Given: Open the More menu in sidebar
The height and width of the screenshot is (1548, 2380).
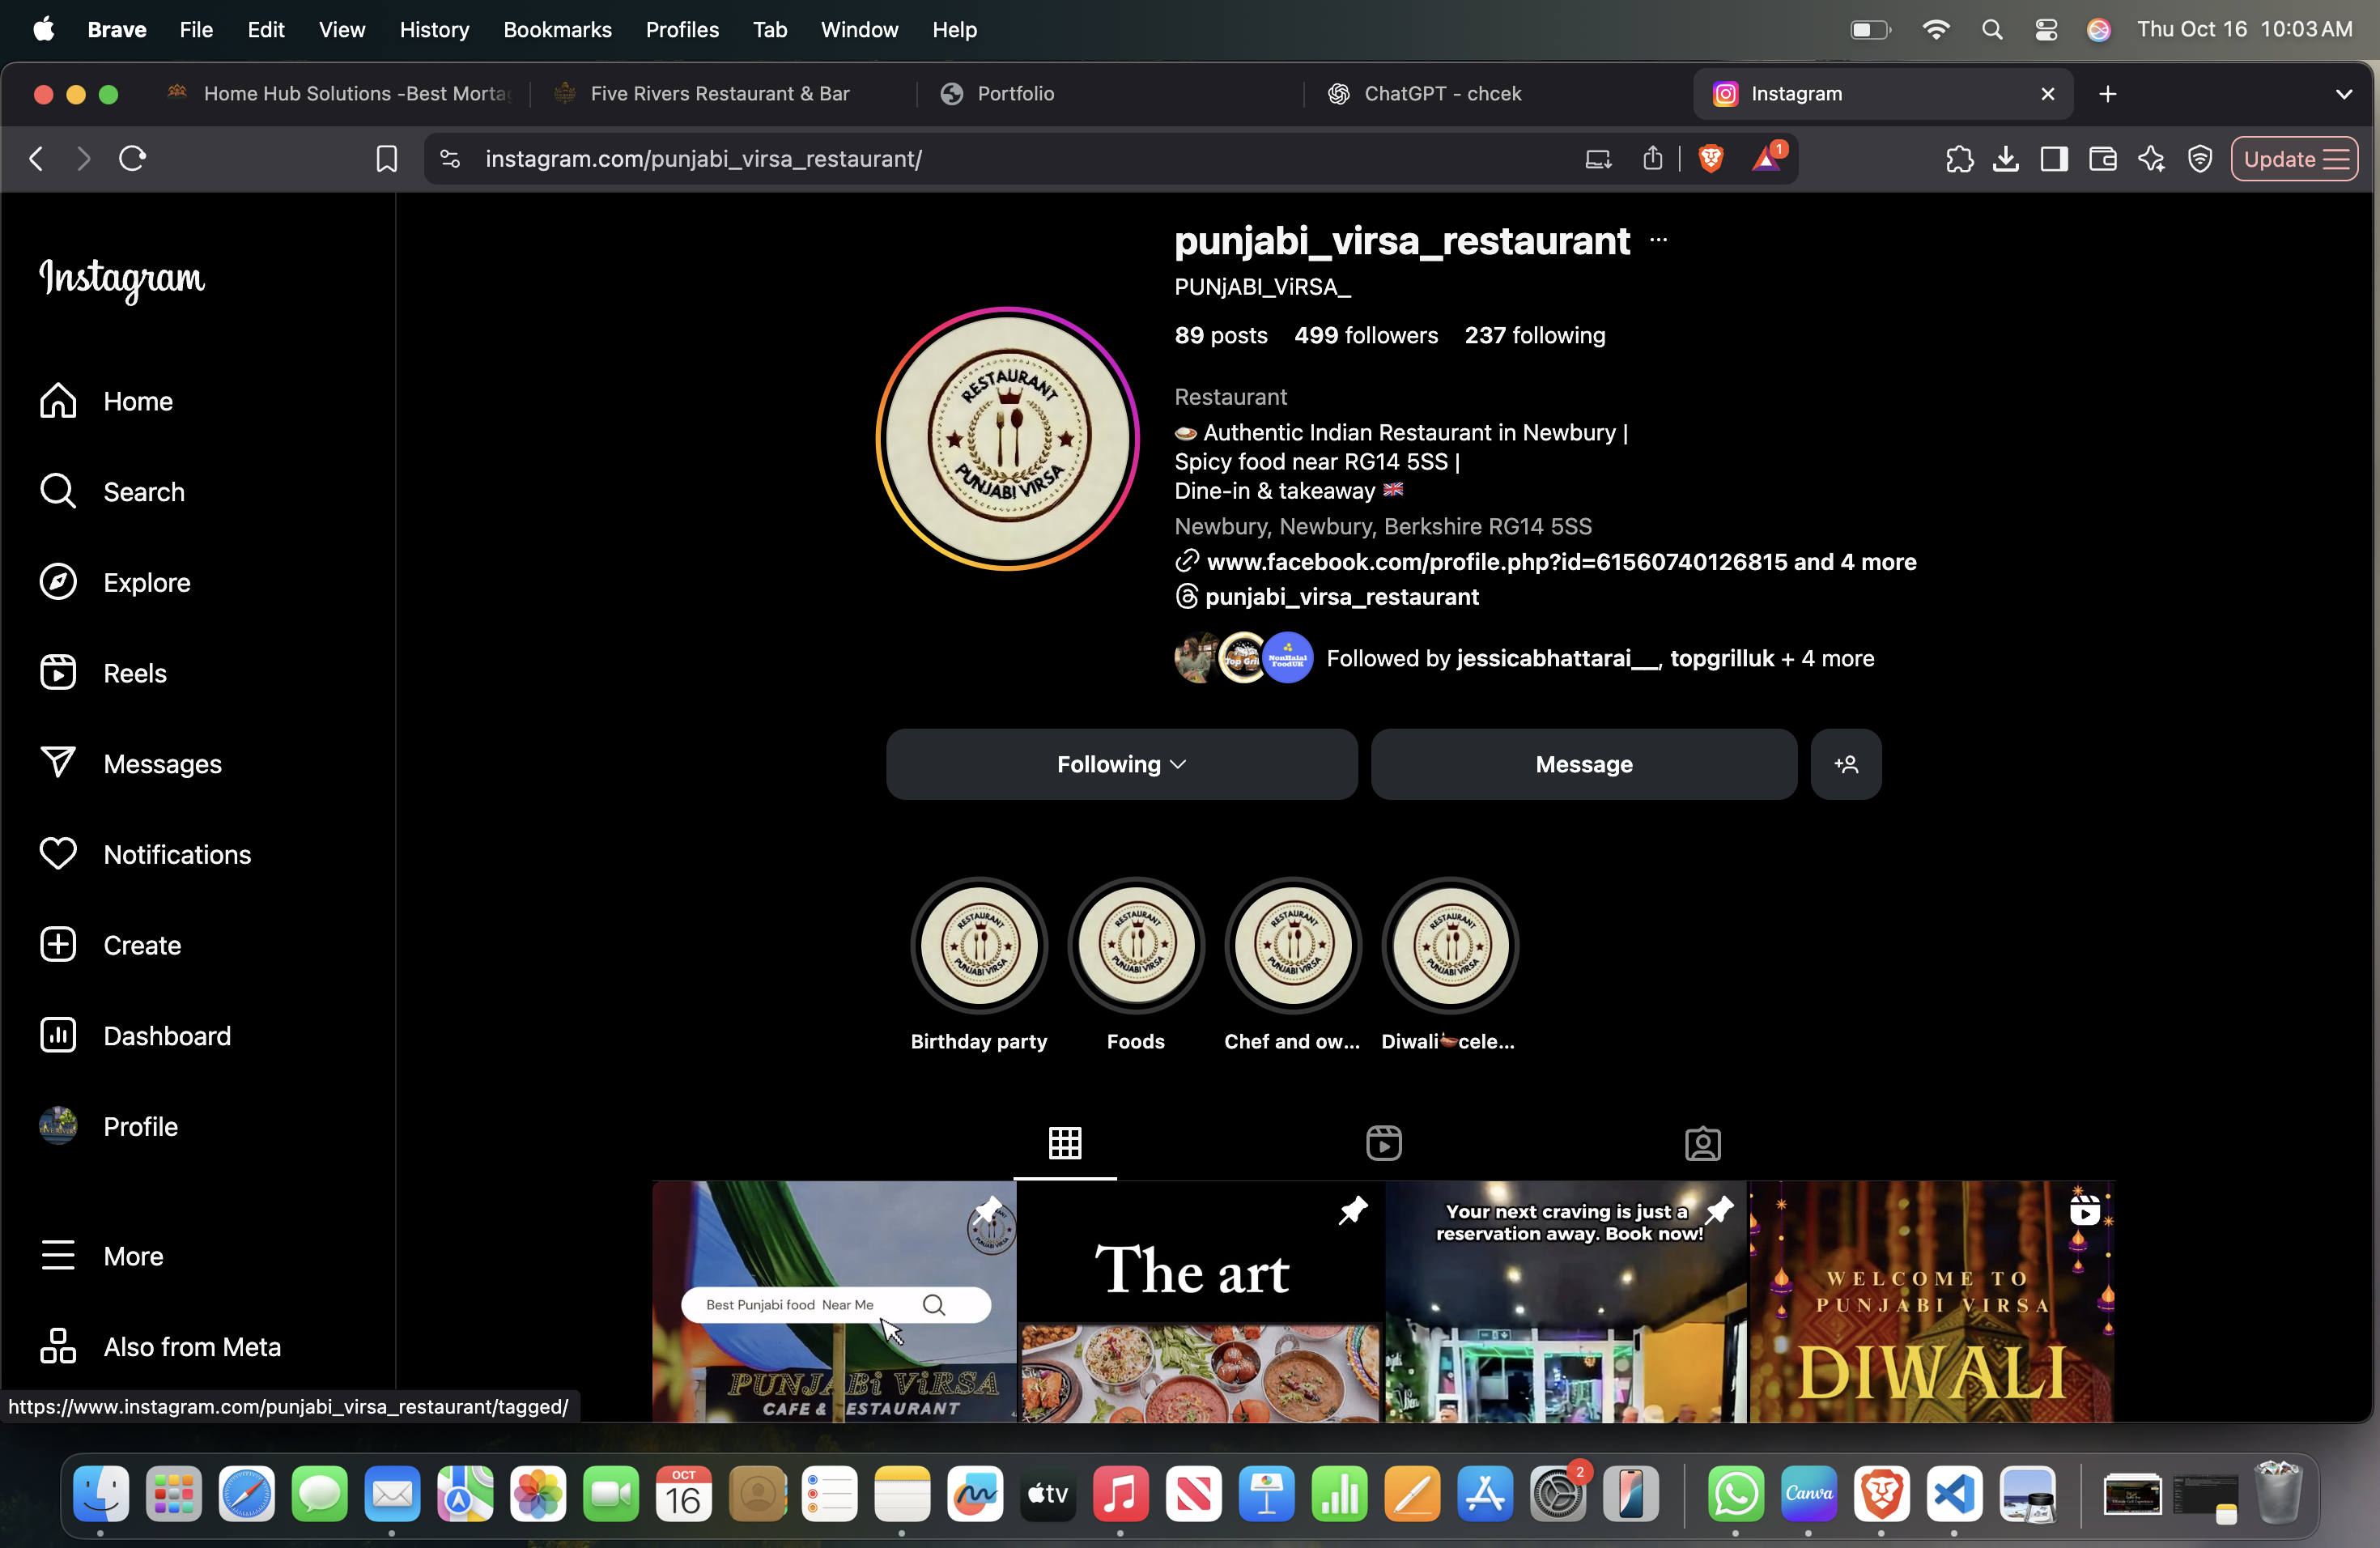Looking at the screenshot, I should [58, 1256].
